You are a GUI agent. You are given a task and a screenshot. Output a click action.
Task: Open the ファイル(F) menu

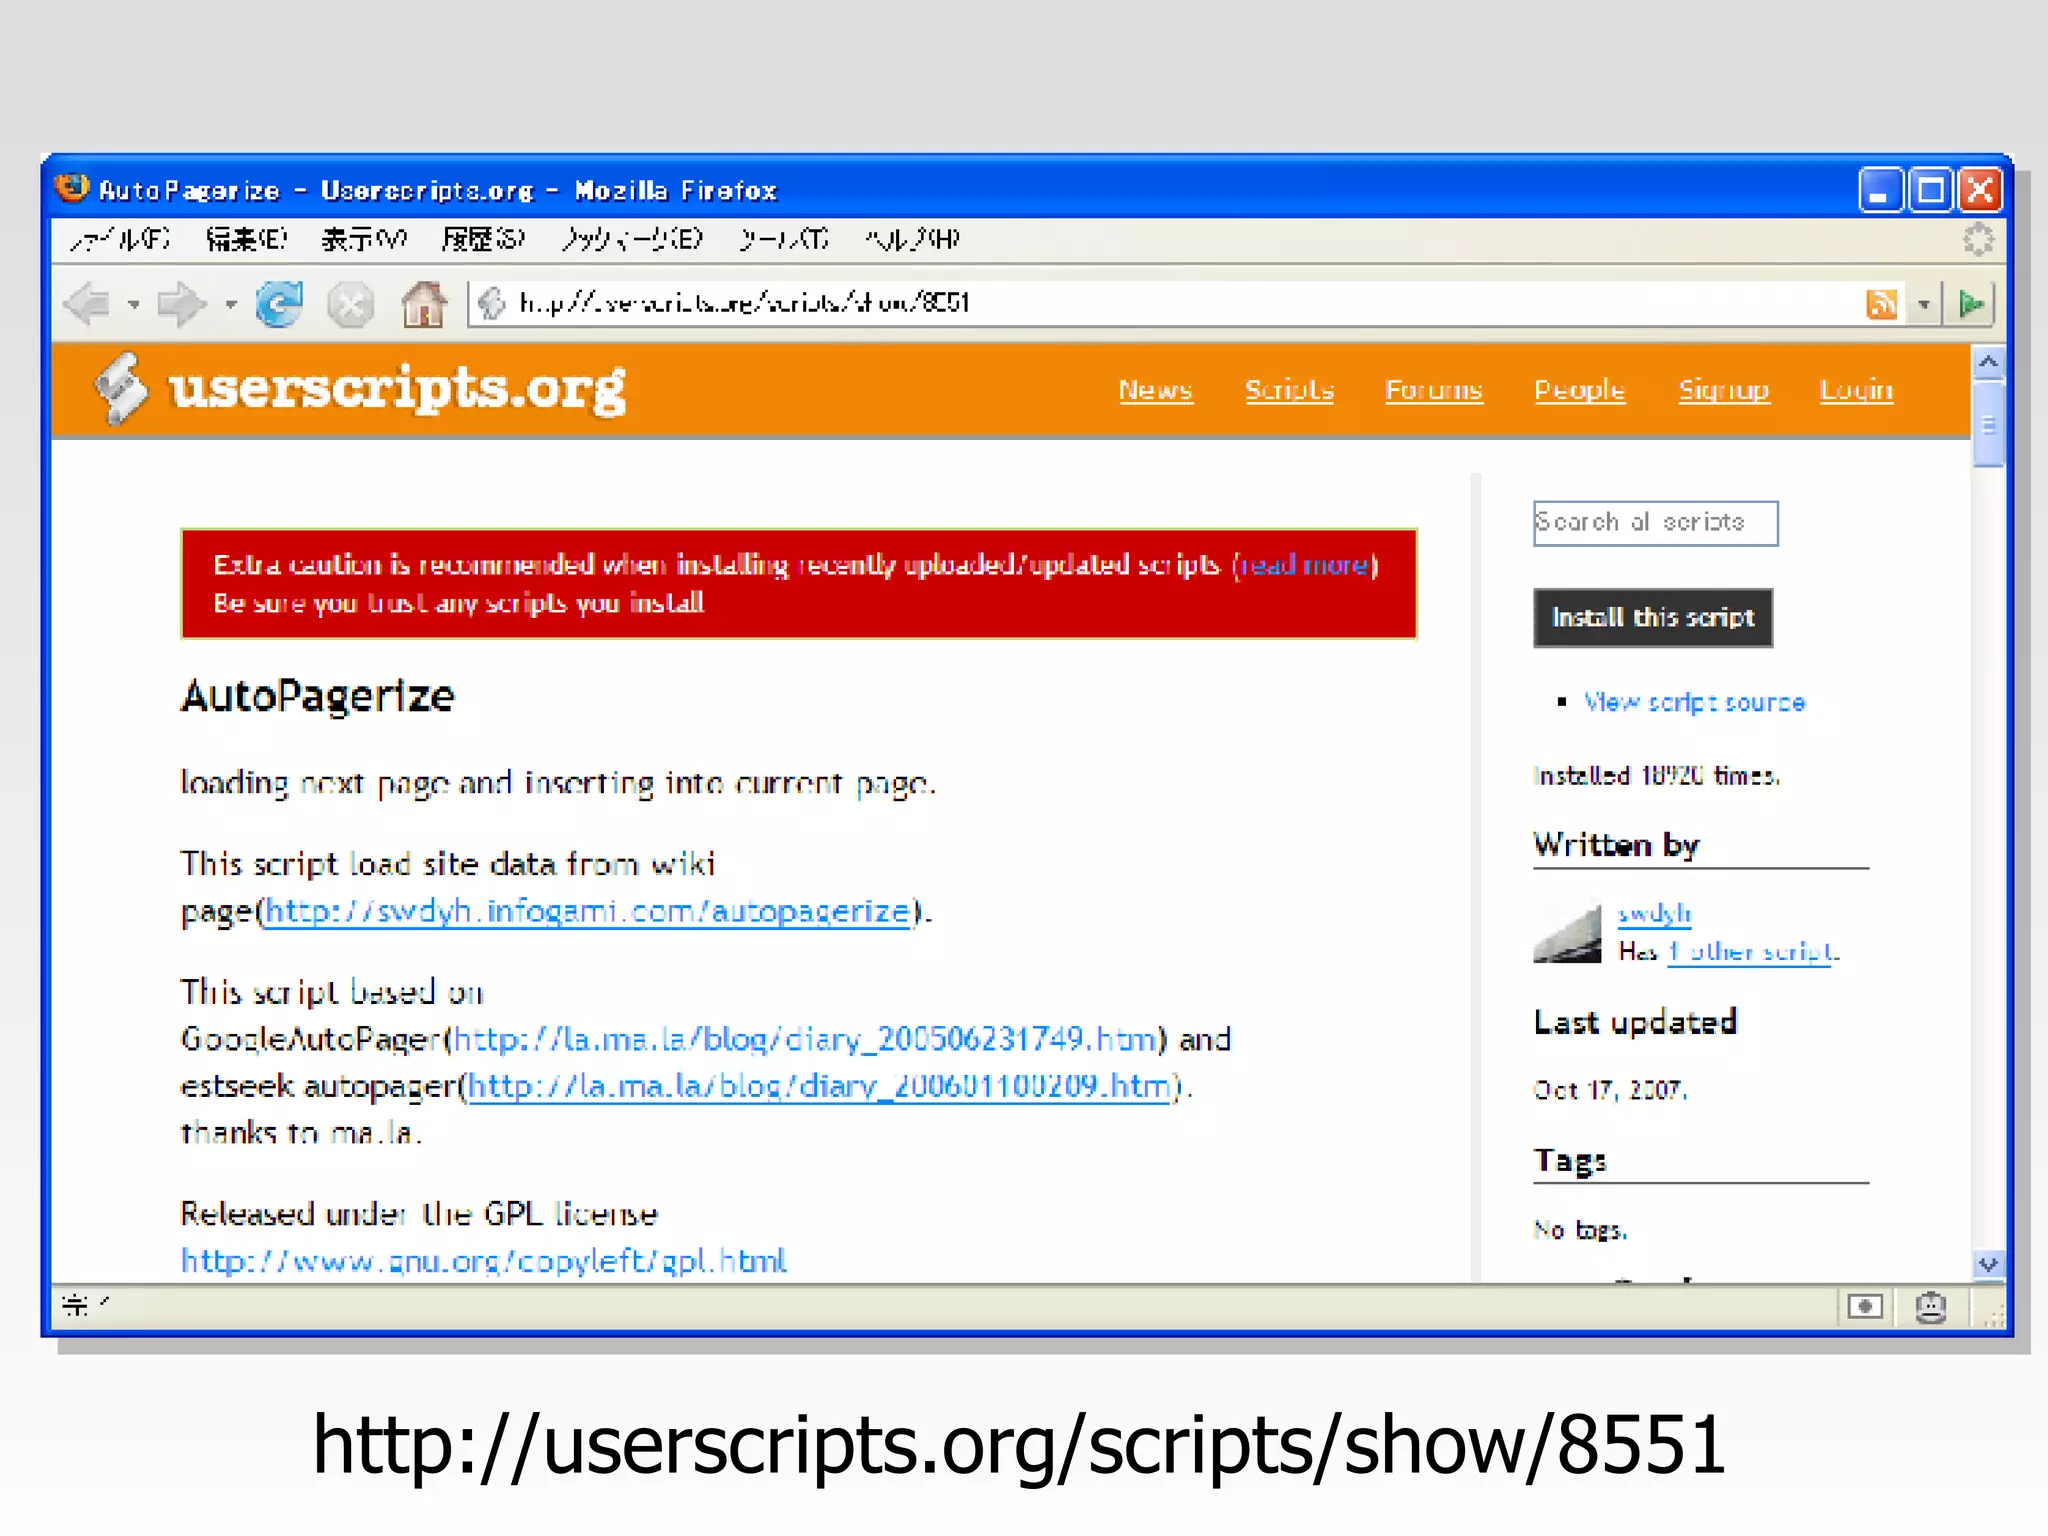(x=120, y=240)
